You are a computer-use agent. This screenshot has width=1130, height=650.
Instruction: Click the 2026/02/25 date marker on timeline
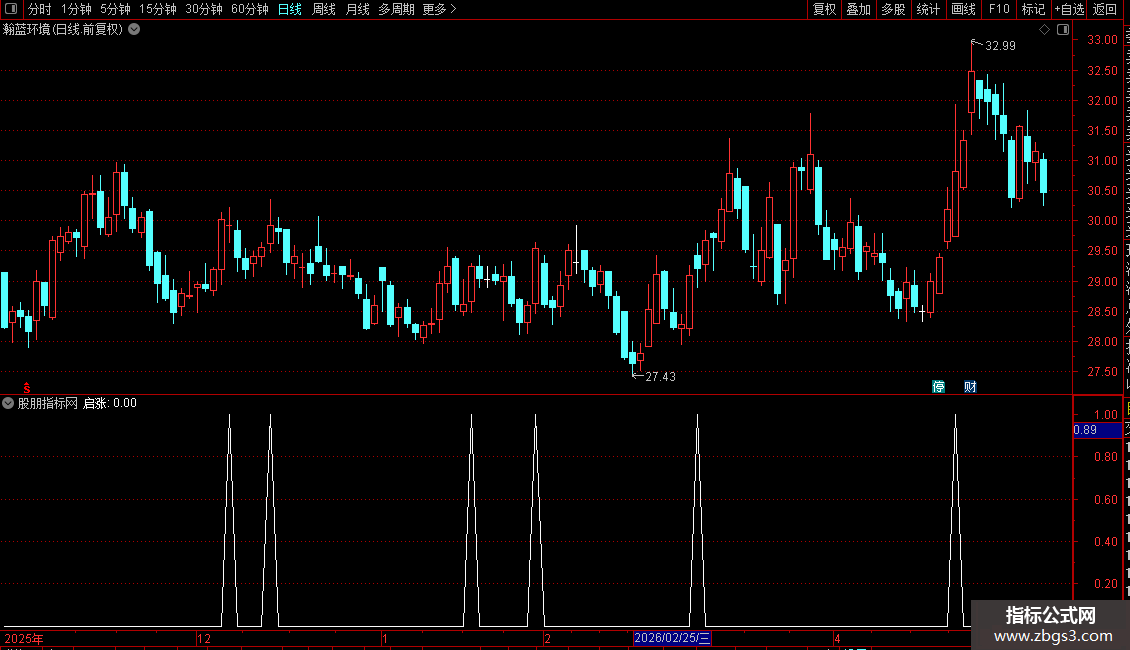coord(672,638)
